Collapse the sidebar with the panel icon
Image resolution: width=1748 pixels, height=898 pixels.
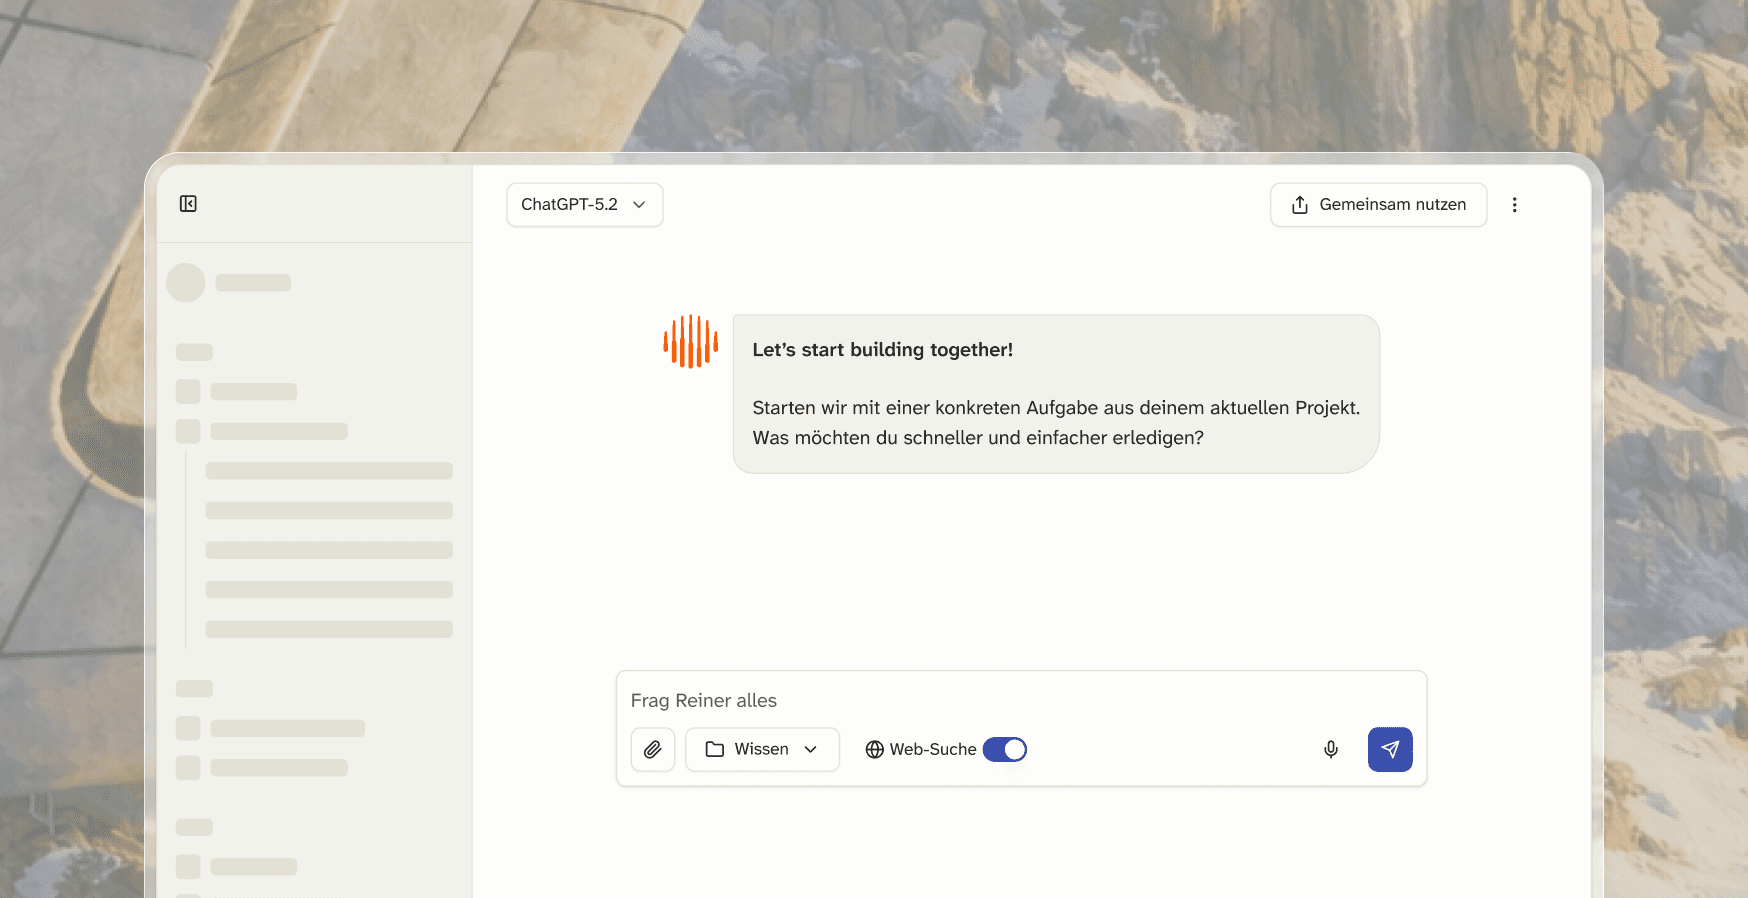[x=188, y=204]
